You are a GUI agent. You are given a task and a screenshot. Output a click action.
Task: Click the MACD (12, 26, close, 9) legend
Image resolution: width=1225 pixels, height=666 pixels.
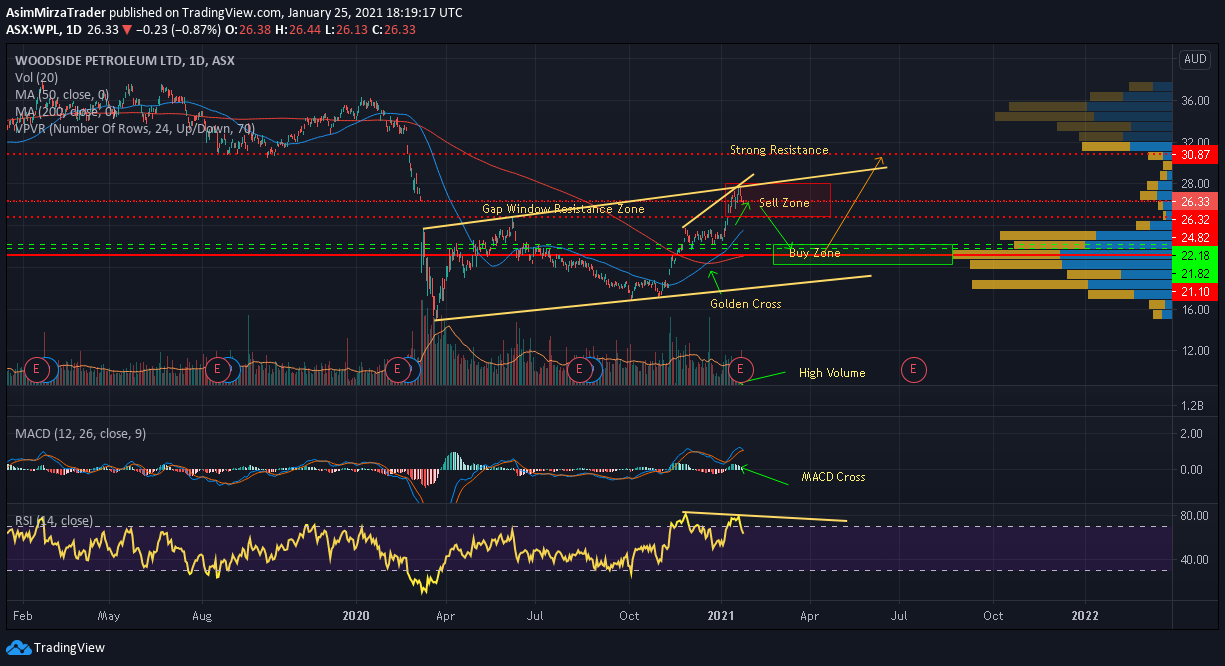82,434
